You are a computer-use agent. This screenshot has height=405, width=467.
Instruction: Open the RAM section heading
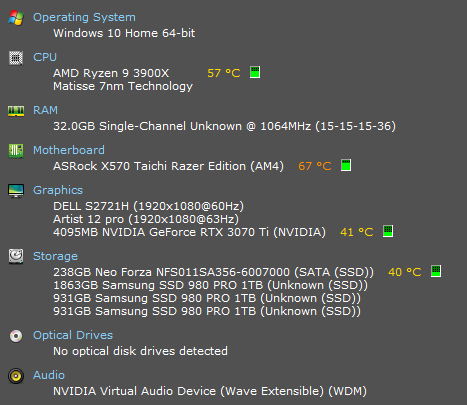45,110
